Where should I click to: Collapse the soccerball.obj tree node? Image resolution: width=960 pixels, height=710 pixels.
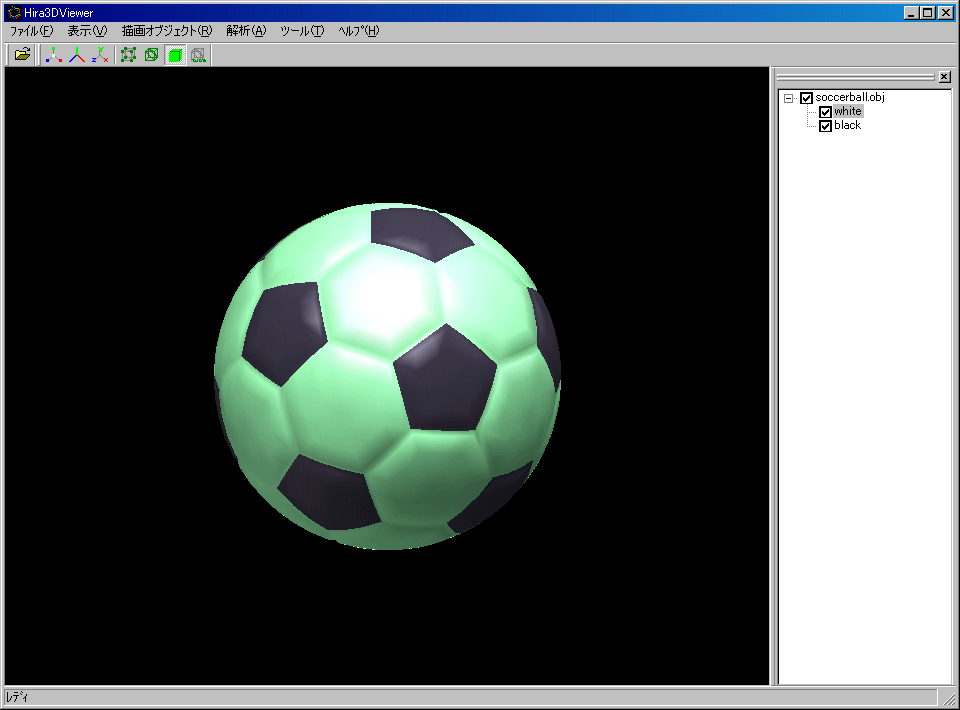tap(789, 98)
